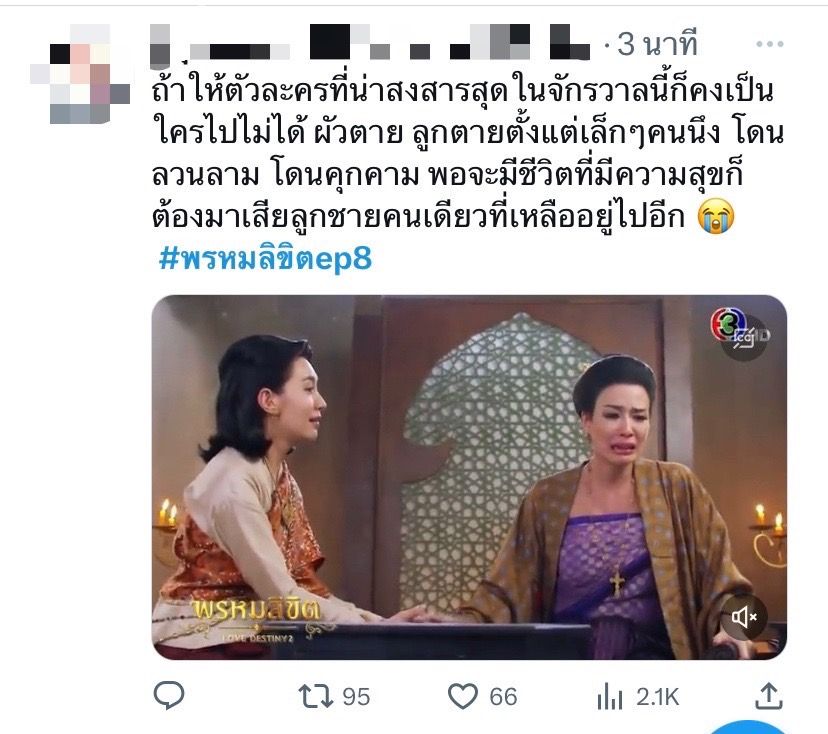Image resolution: width=828 pixels, height=734 pixels.
Task: Click the Channel 3 logo on video
Action: 728,324
